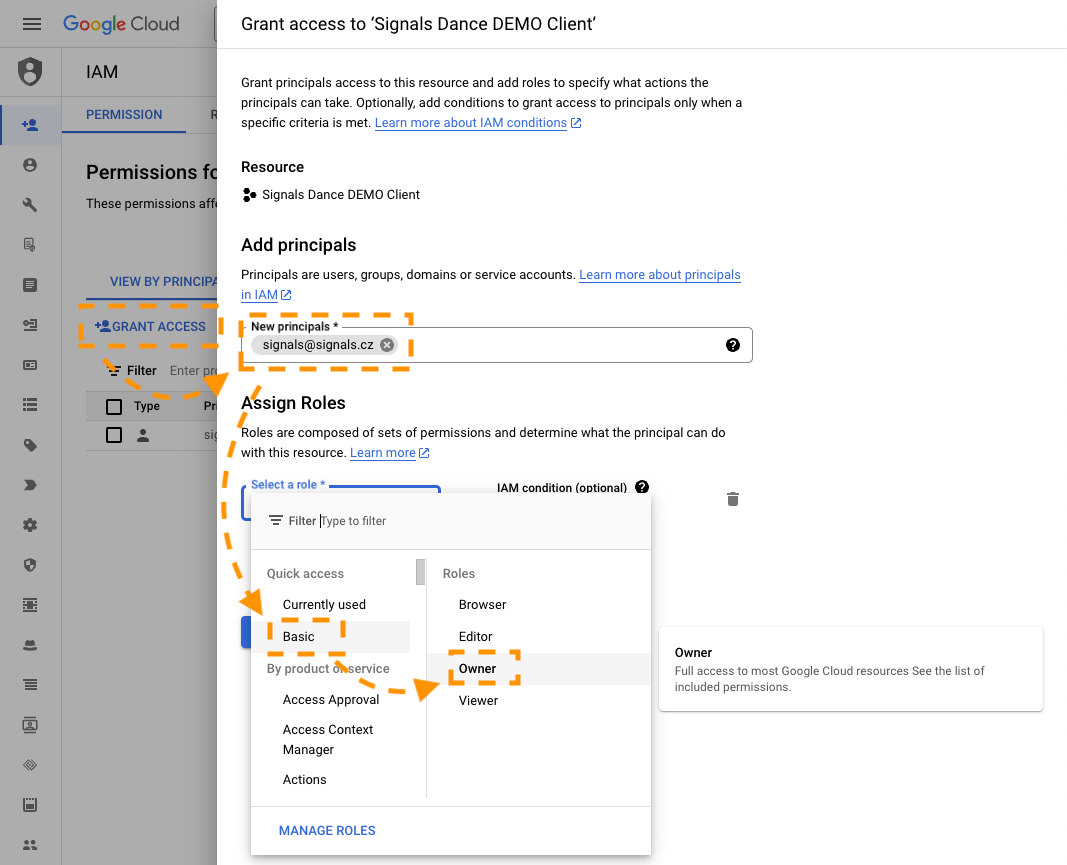Viewport: 1067px width, 865px height.
Task: Delete the role row with trash icon
Action: [733, 499]
